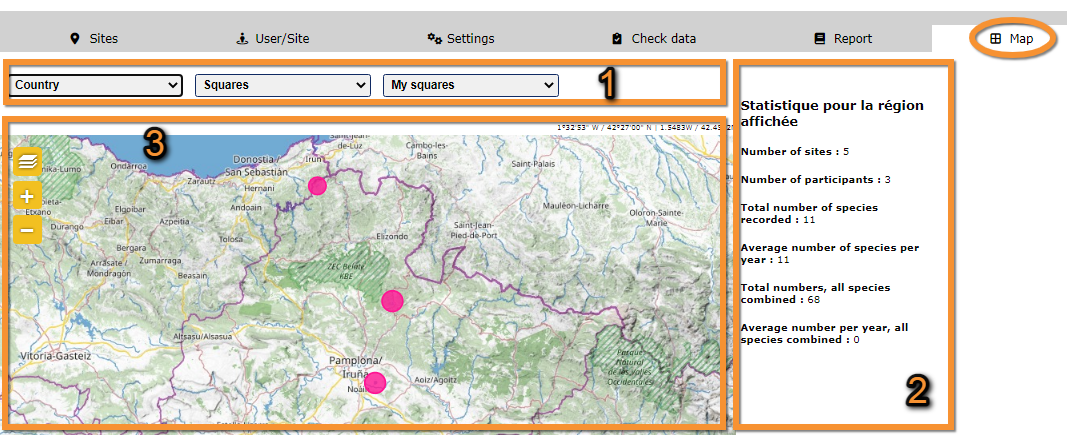Click the Statistique pour la région affichée heading
The height and width of the screenshot is (435, 1067).
coord(832,113)
